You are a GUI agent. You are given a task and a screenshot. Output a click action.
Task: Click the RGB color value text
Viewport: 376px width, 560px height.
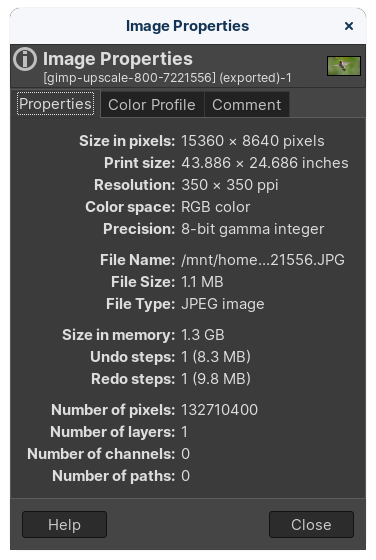tap(215, 207)
